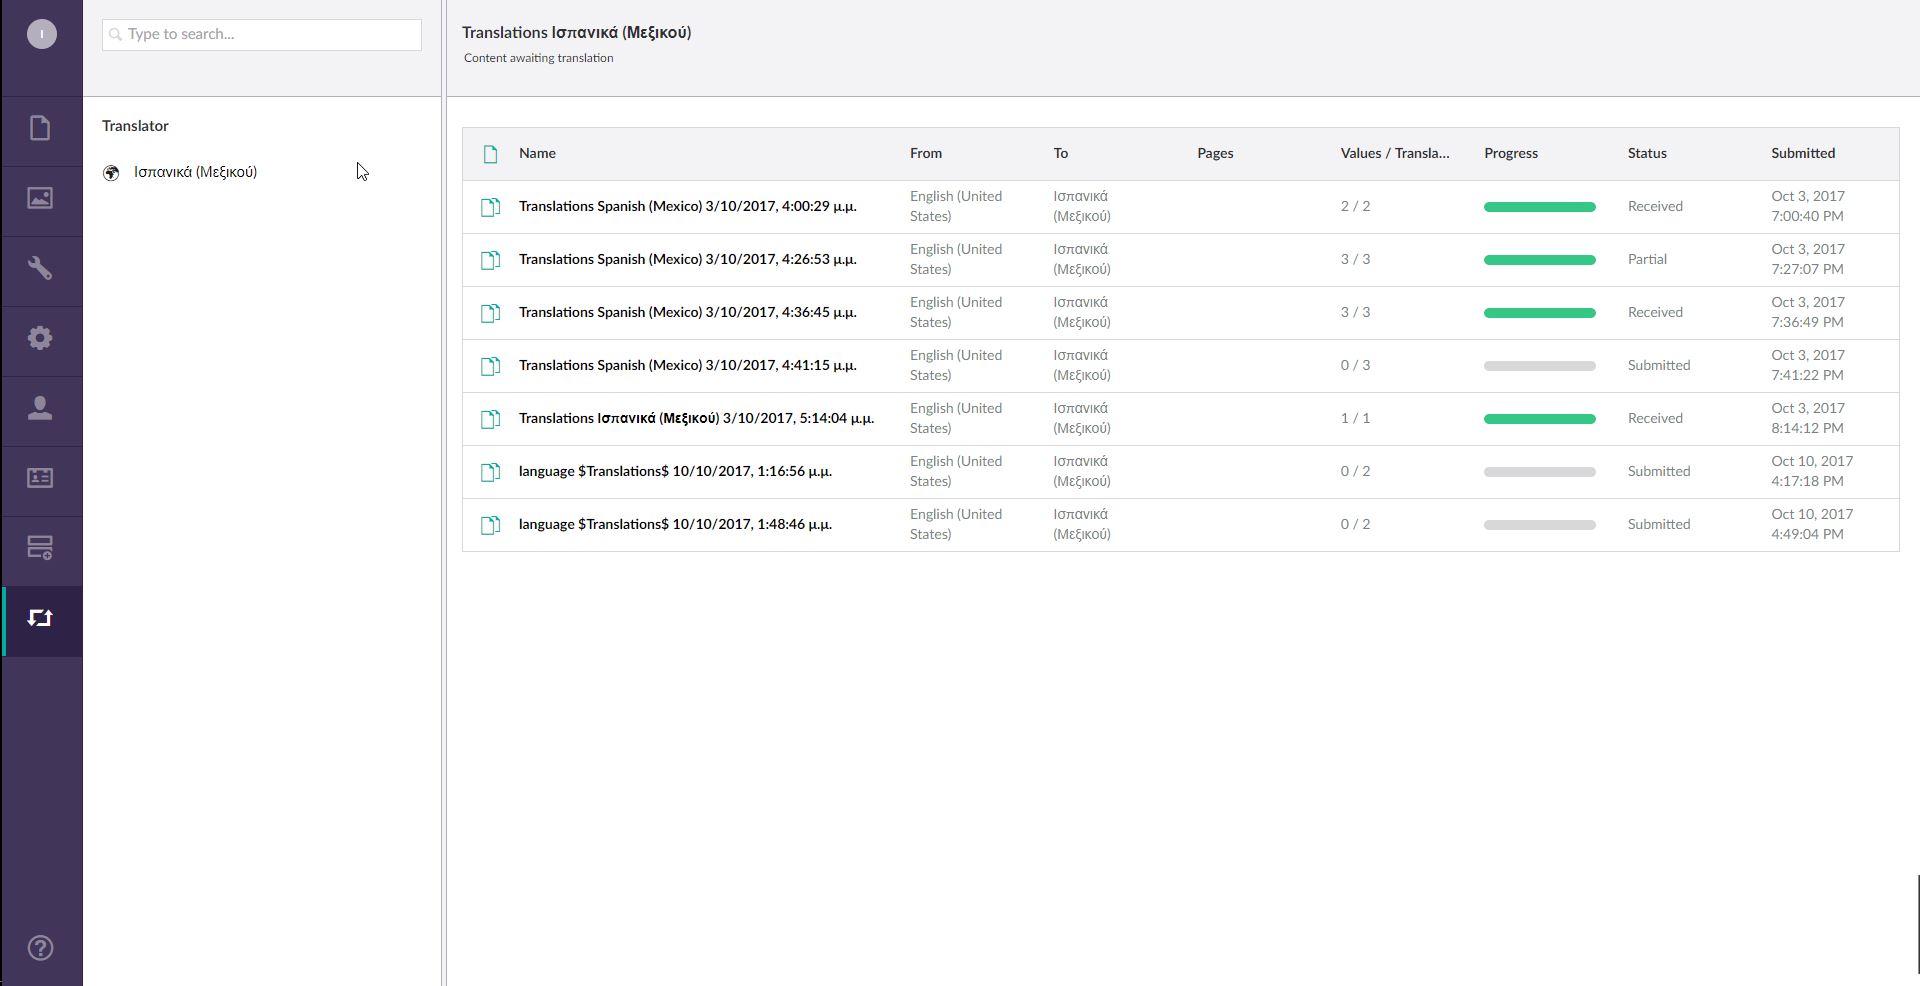Click file icon of 4:41:15 translation row

click(490, 366)
